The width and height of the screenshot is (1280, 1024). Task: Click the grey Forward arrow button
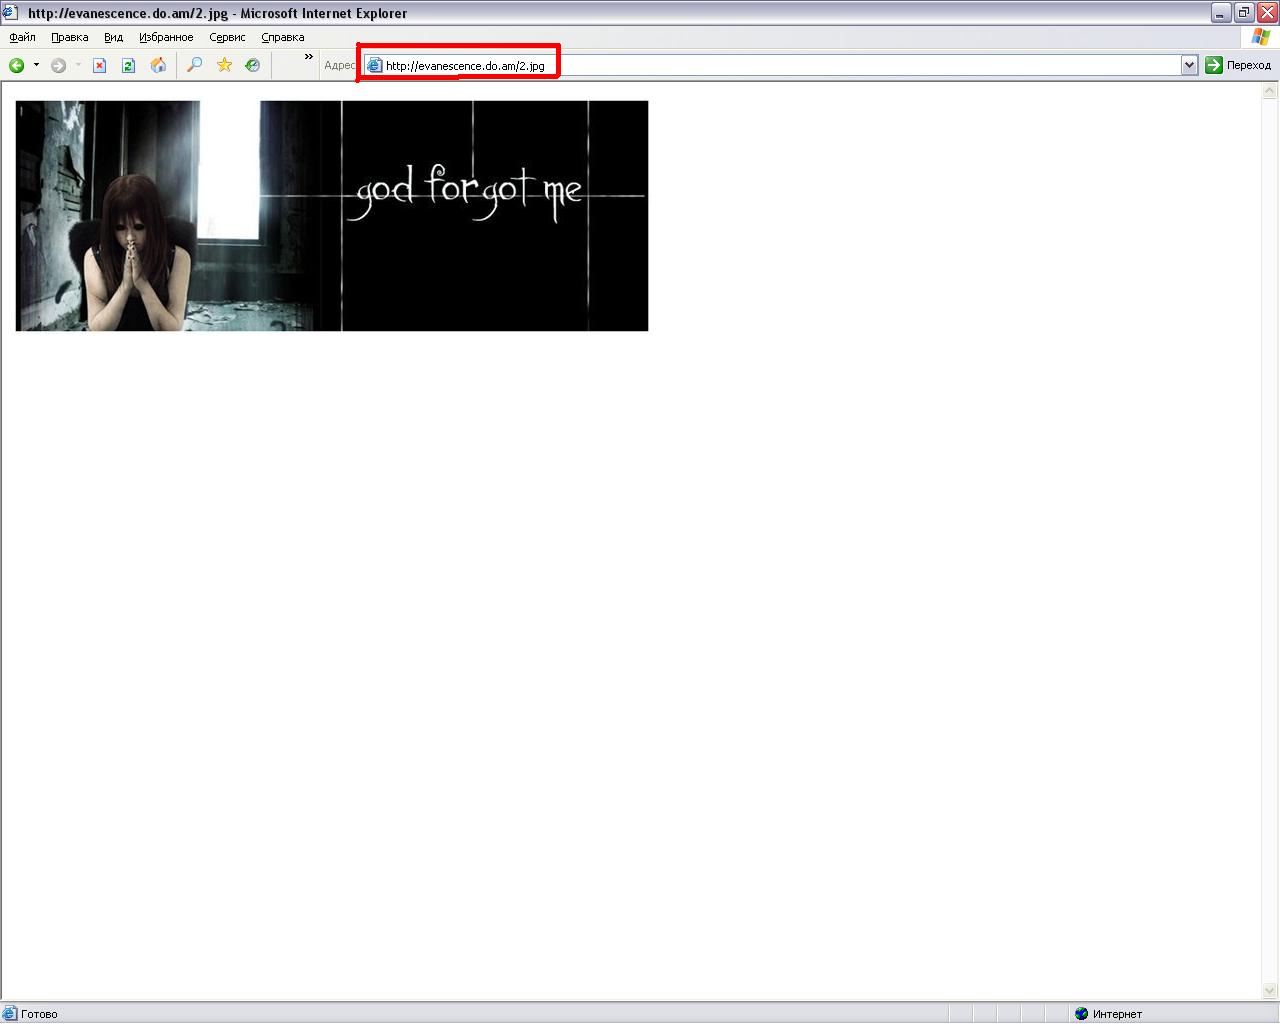tap(58, 65)
